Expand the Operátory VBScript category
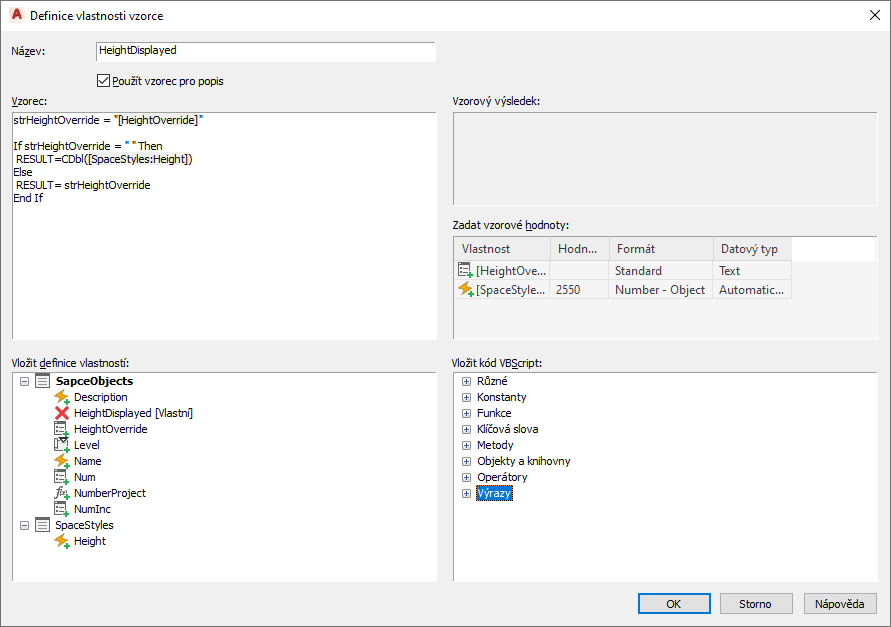 pyautogui.click(x=466, y=477)
